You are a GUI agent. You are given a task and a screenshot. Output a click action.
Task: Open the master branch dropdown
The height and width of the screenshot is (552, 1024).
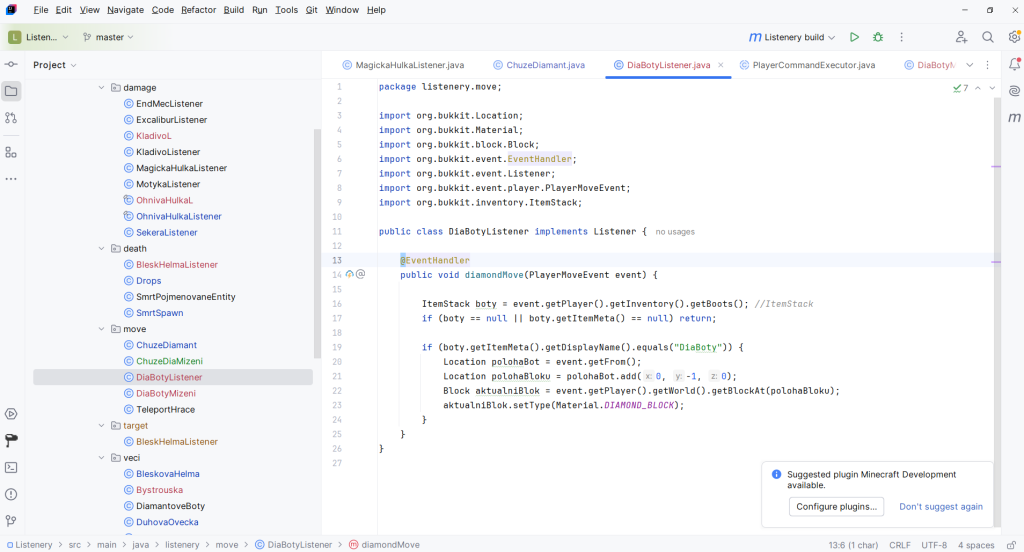point(108,37)
